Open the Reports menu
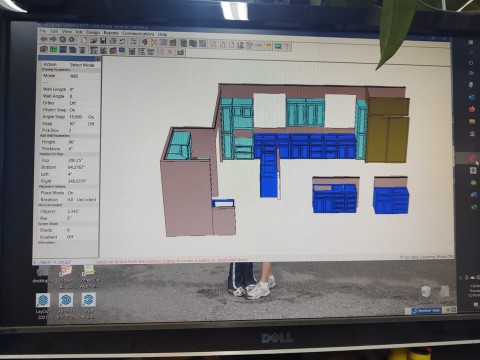 (111, 33)
